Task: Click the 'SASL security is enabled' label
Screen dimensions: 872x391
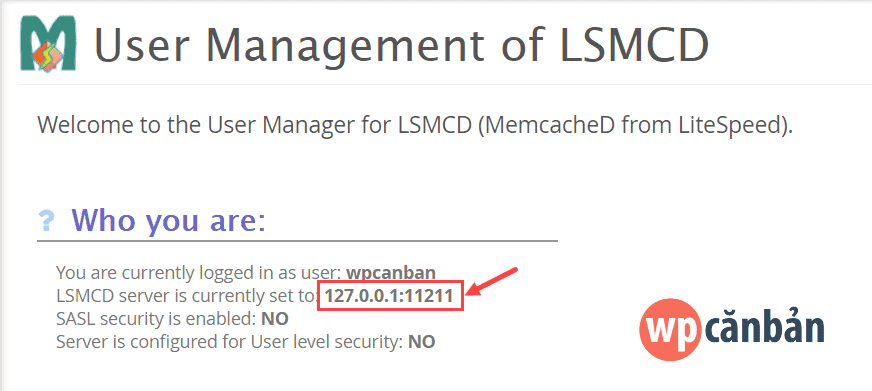Action: 156,319
